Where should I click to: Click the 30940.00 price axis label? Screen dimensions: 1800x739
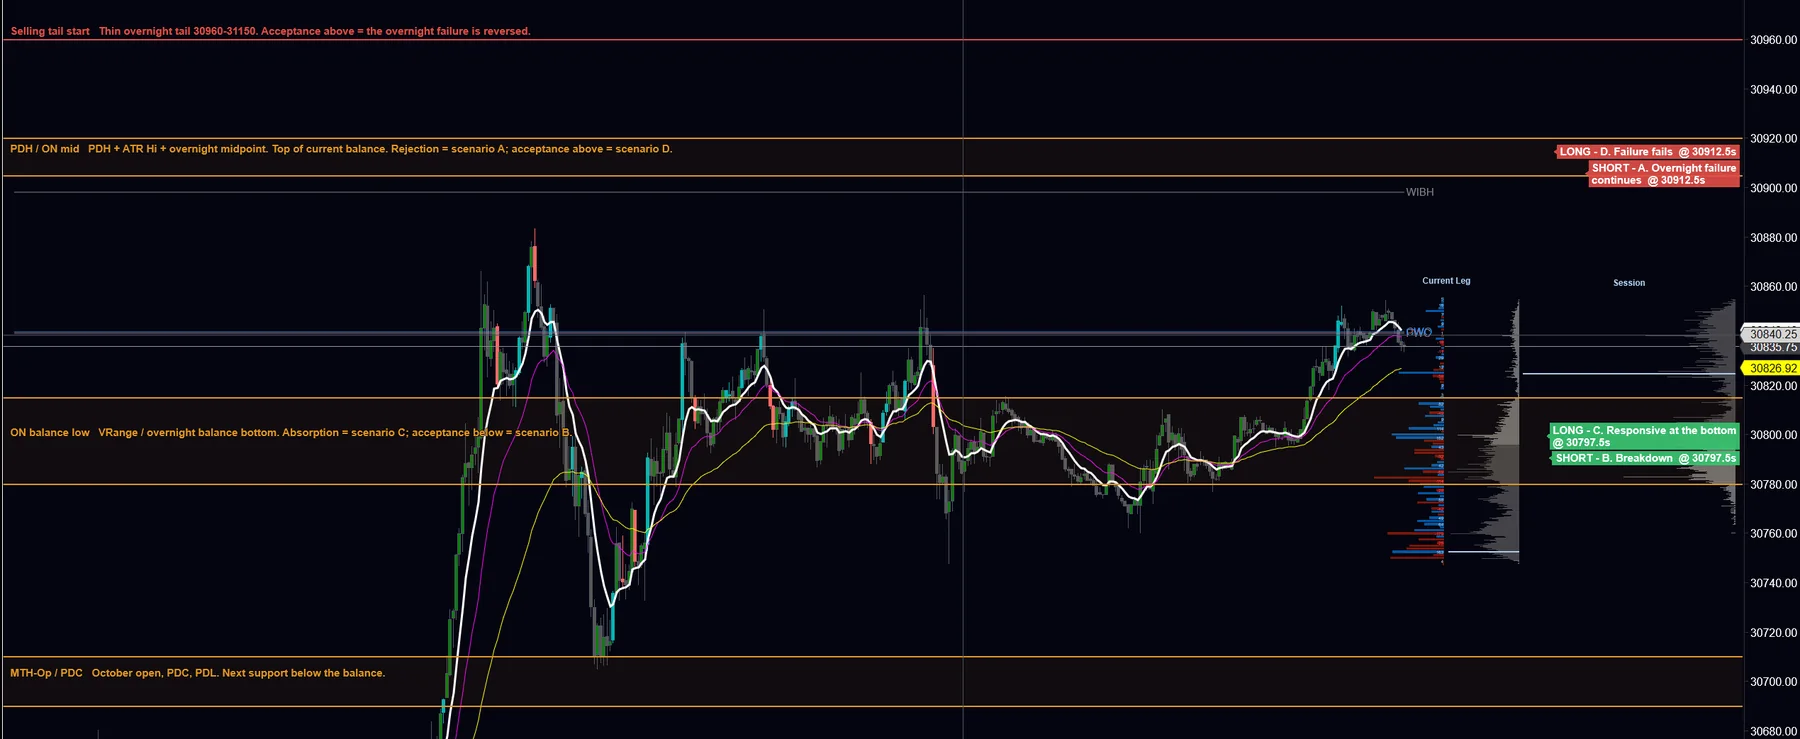1773,90
